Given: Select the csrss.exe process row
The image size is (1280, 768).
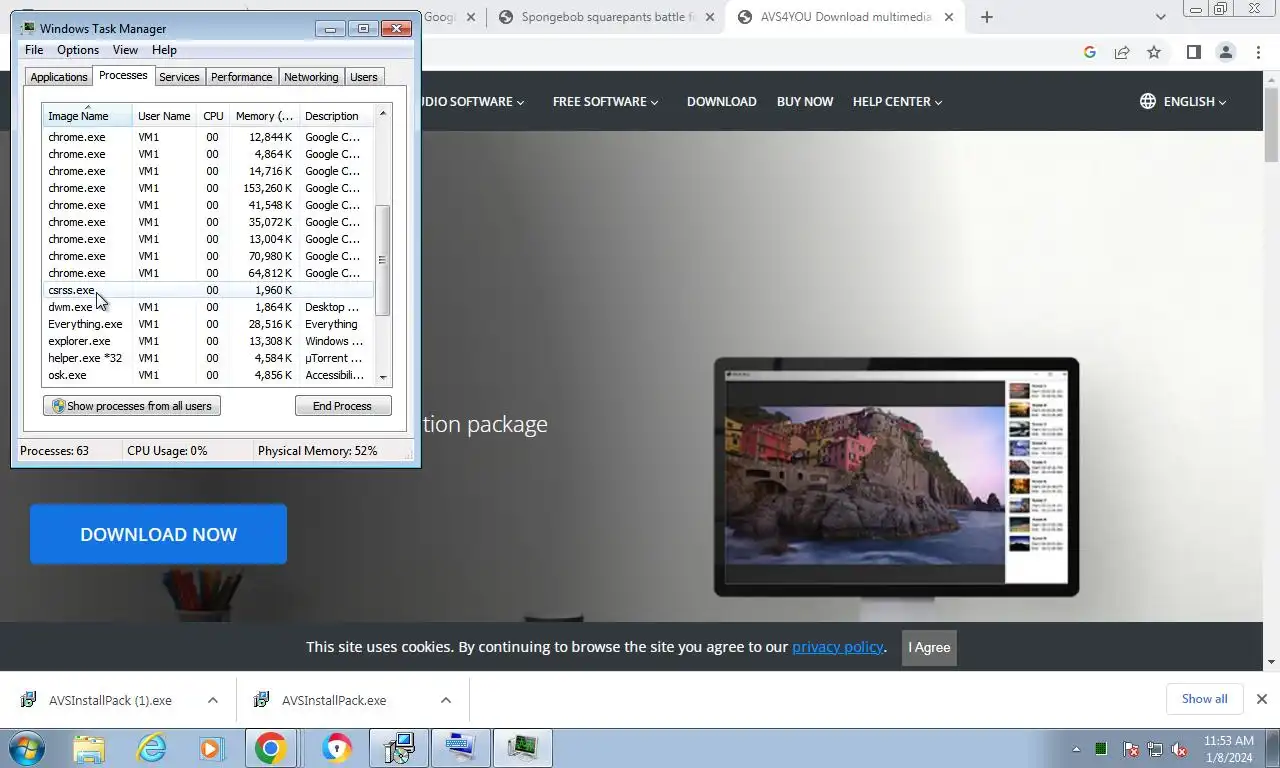Looking at the screenshot, I should 208,290.
